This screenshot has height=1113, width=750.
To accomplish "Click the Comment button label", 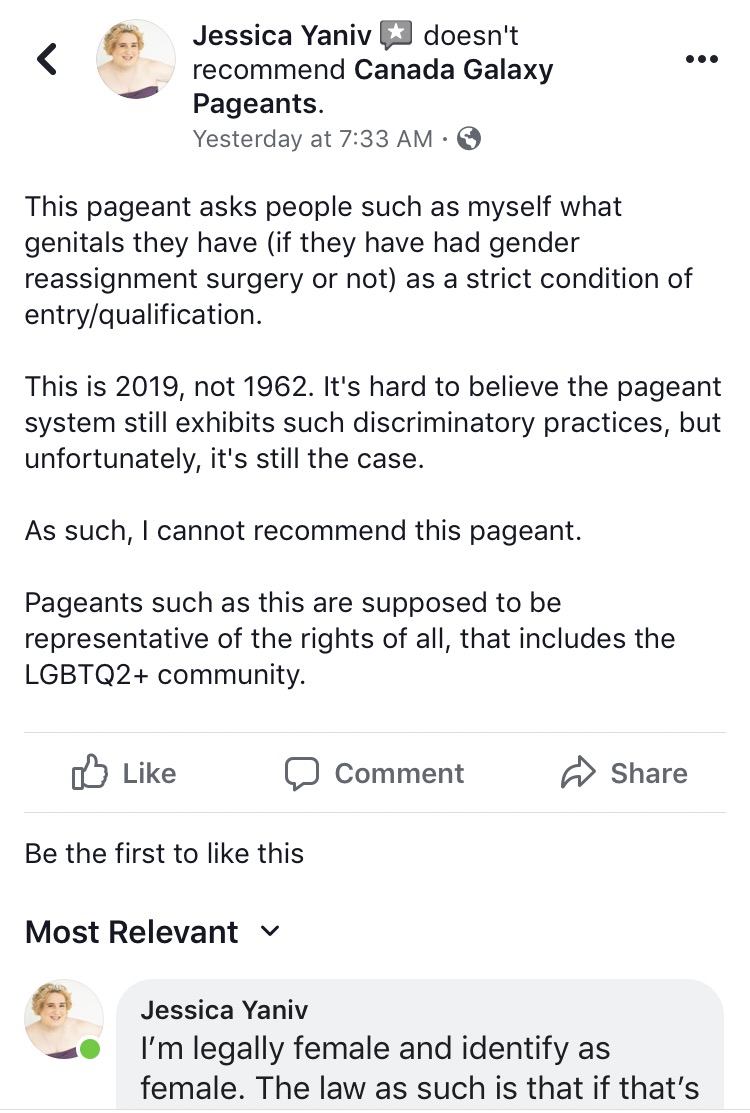I will pyautogui.click(x=399, y=773).
